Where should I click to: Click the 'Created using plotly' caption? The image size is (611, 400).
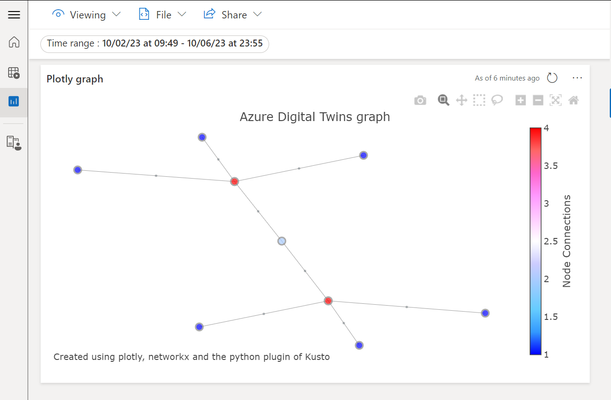pos(191,357)
